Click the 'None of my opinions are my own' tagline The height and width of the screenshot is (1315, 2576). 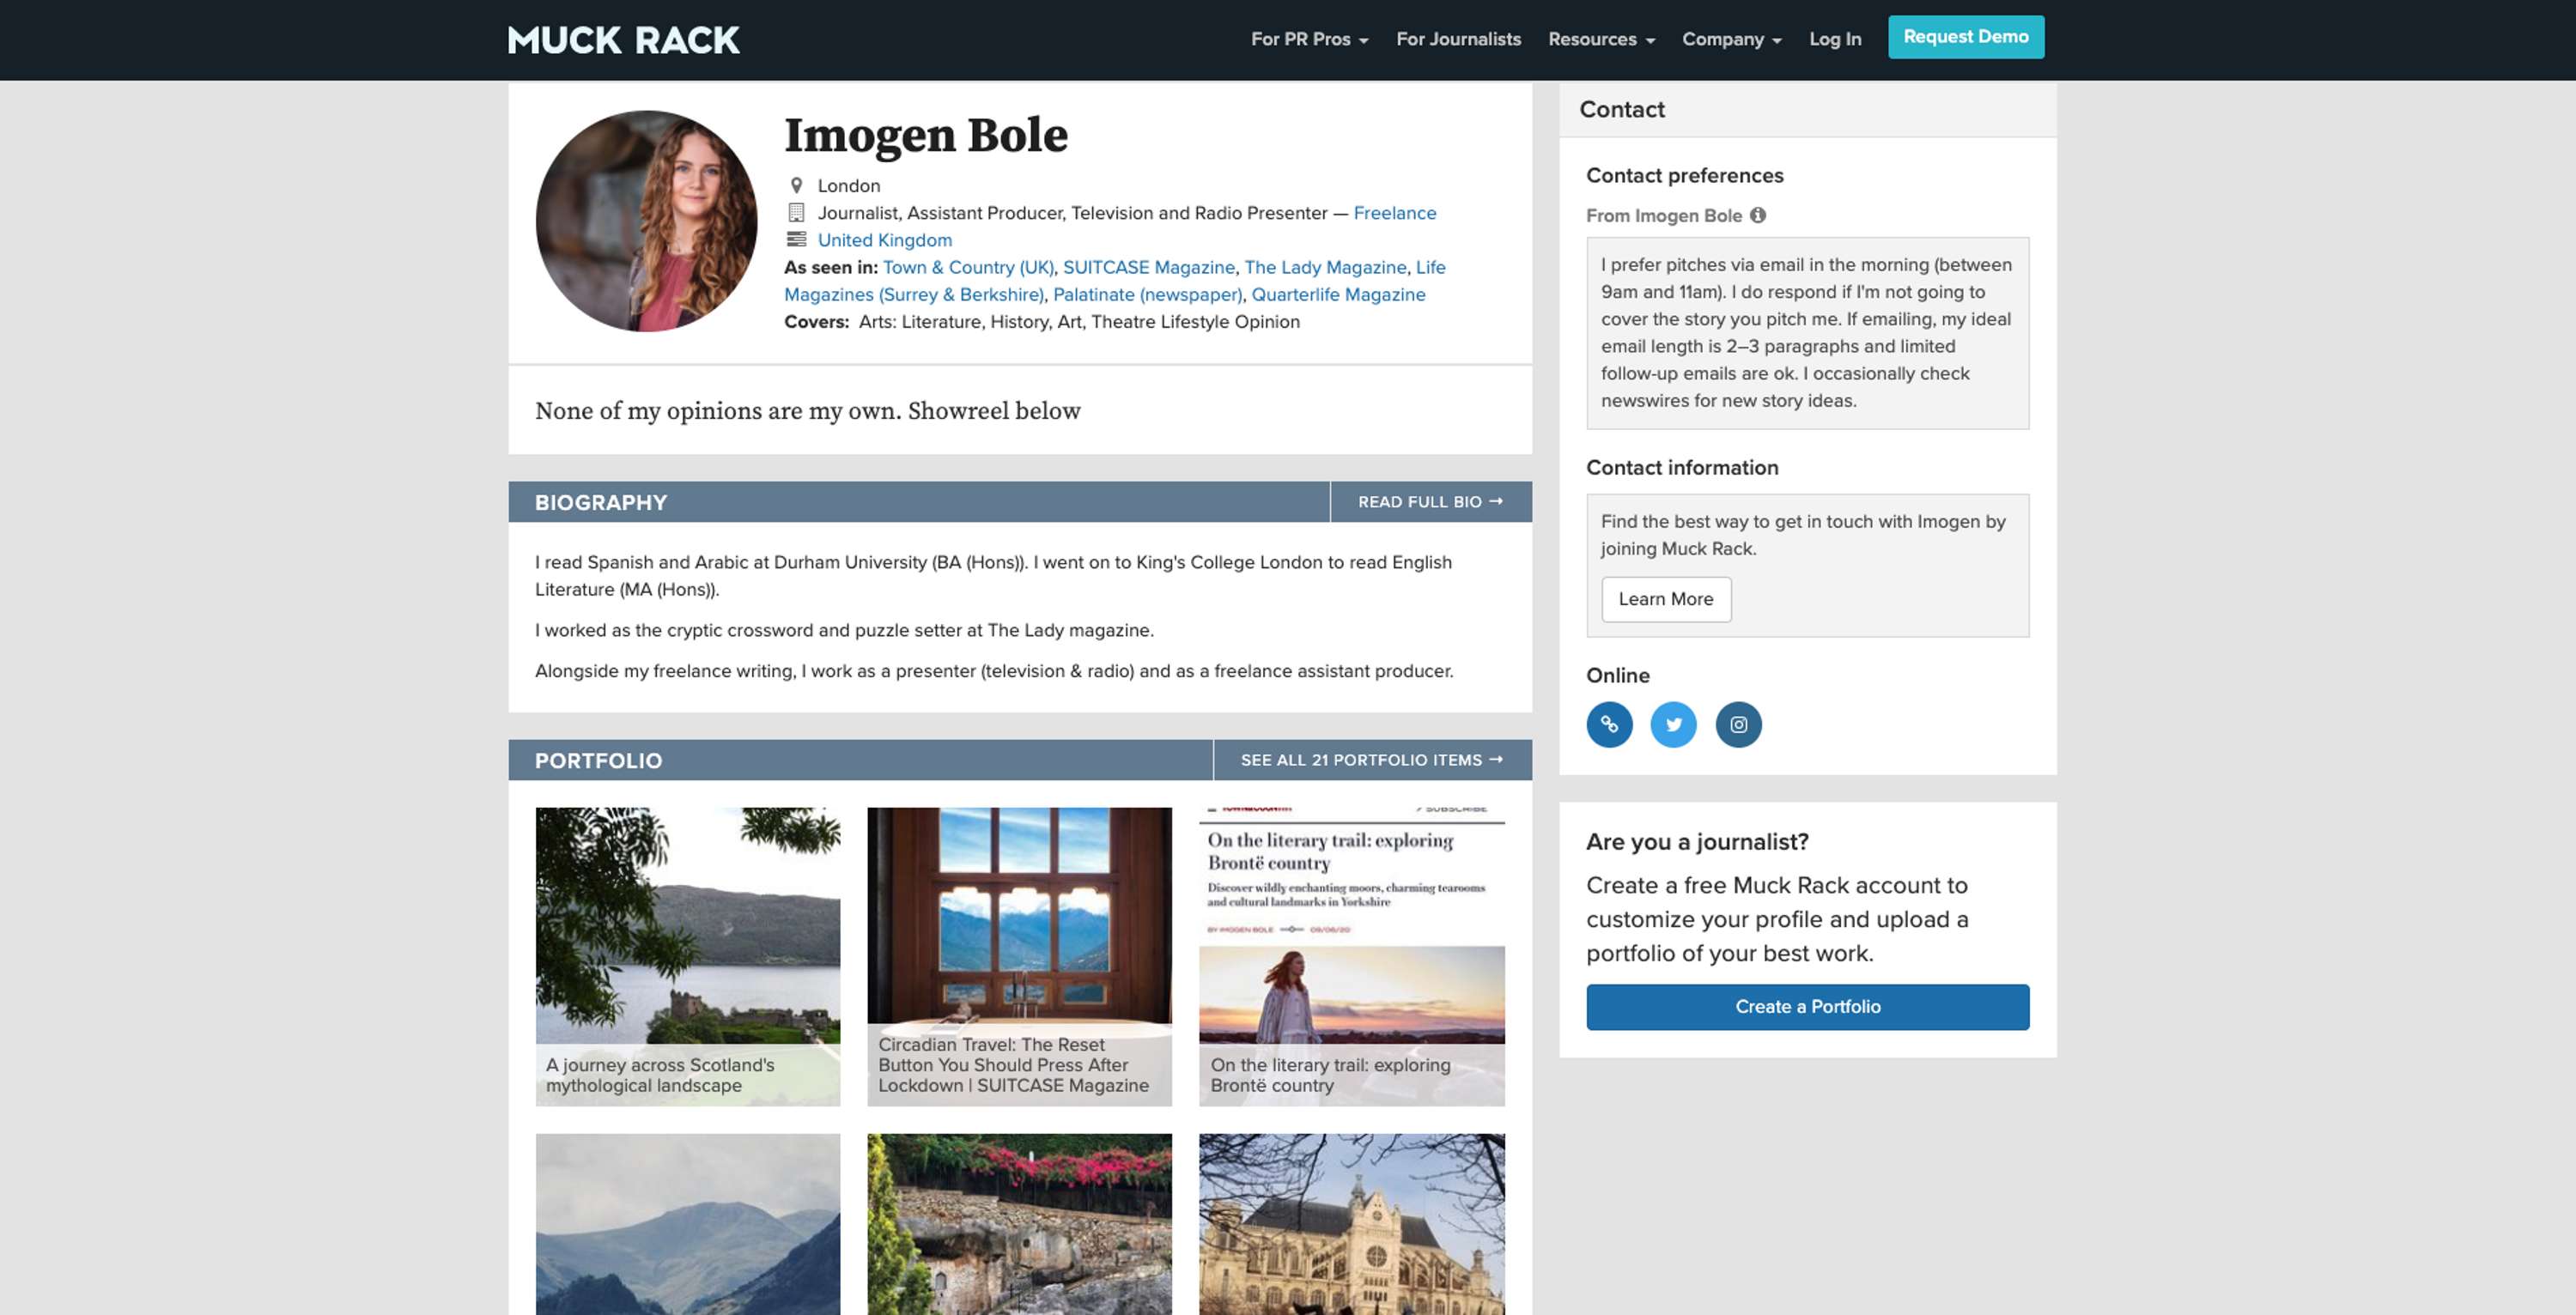(x=808, y=411)
